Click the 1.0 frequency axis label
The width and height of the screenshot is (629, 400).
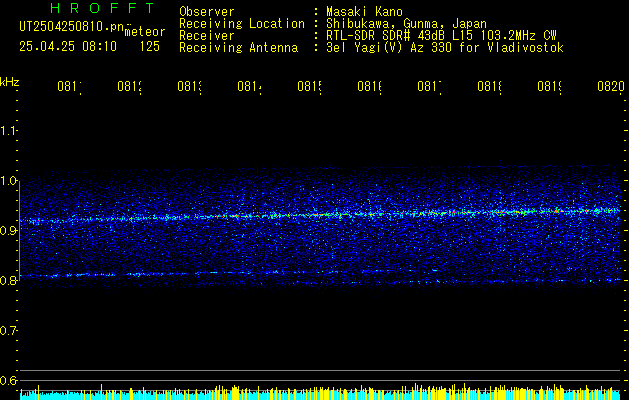(8, 181)
